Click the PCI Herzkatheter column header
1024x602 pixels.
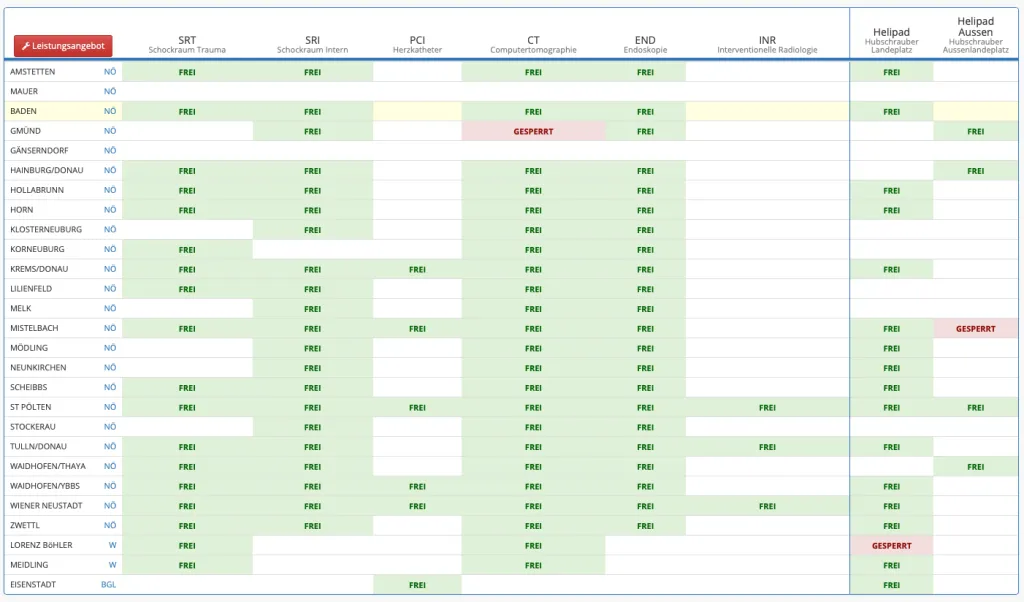417,44
